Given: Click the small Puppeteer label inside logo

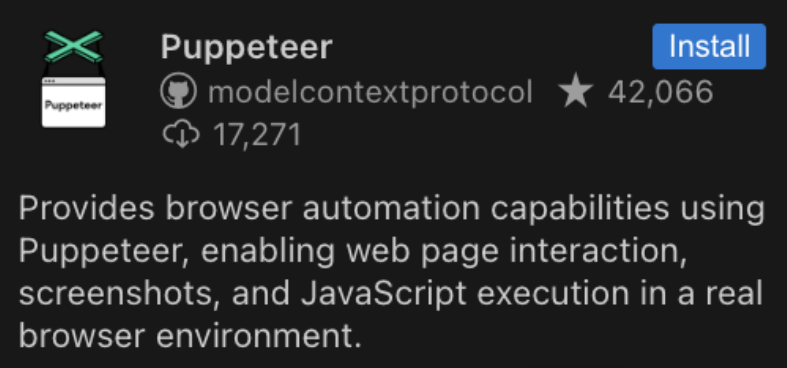Looking at the screenshot, I should coord(73,105).
